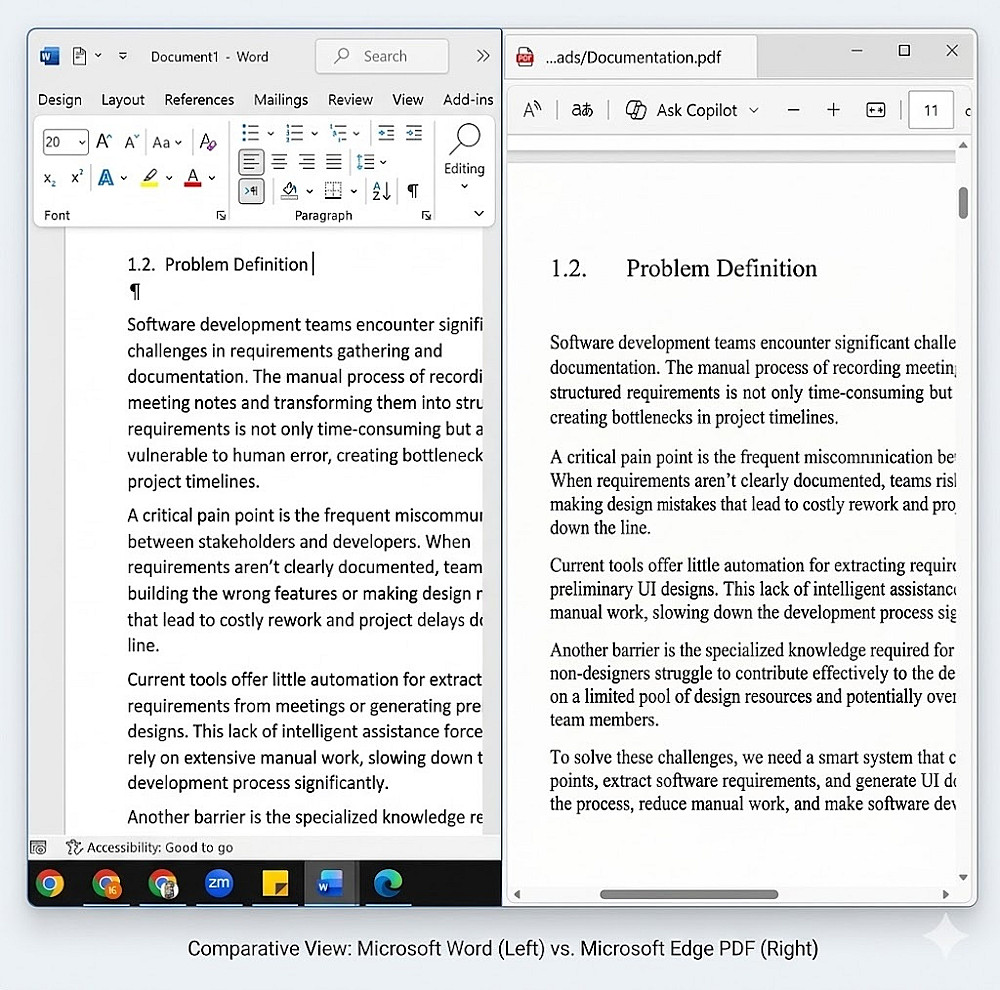Click the Editing button in the ribbon
The width and height of the screenshot is (1000, 990).
tap(464, 157)
